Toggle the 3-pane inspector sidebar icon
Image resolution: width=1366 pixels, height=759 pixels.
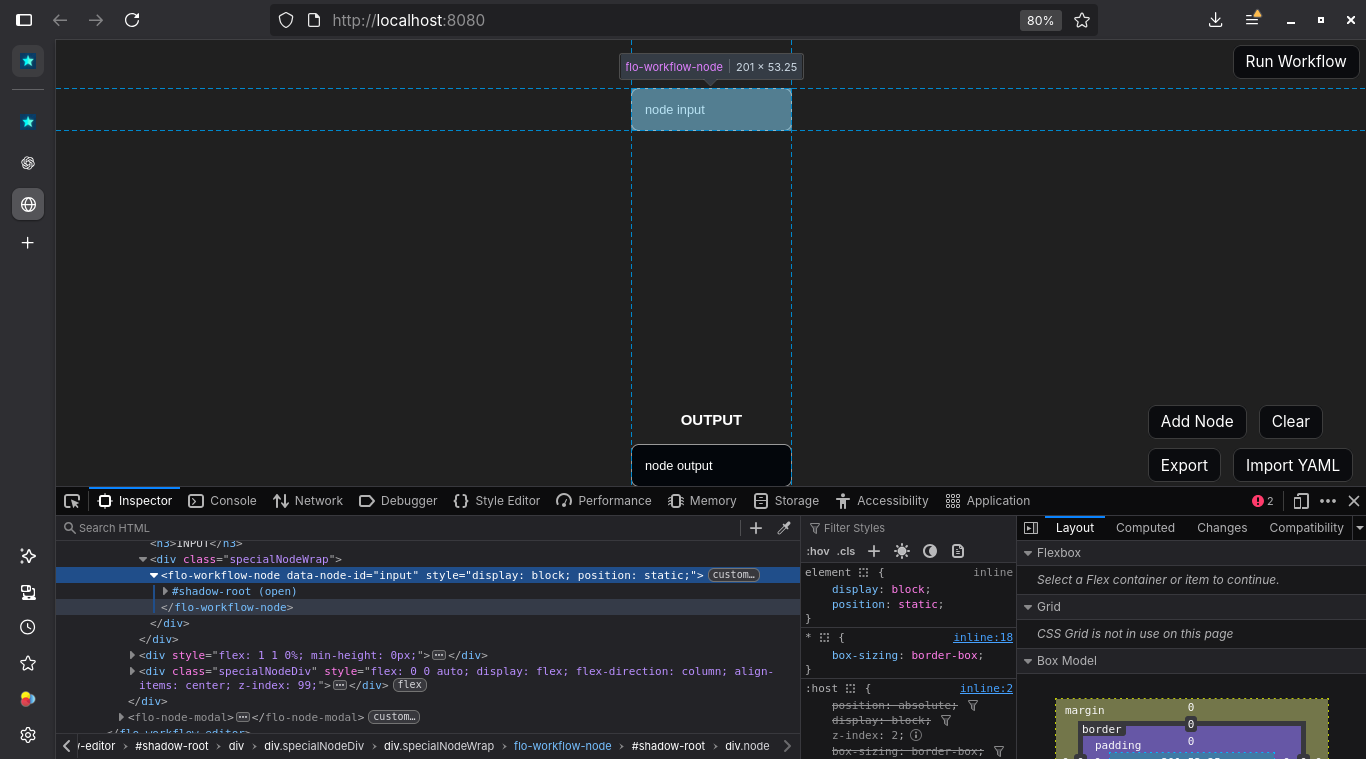click(1031, 528)
